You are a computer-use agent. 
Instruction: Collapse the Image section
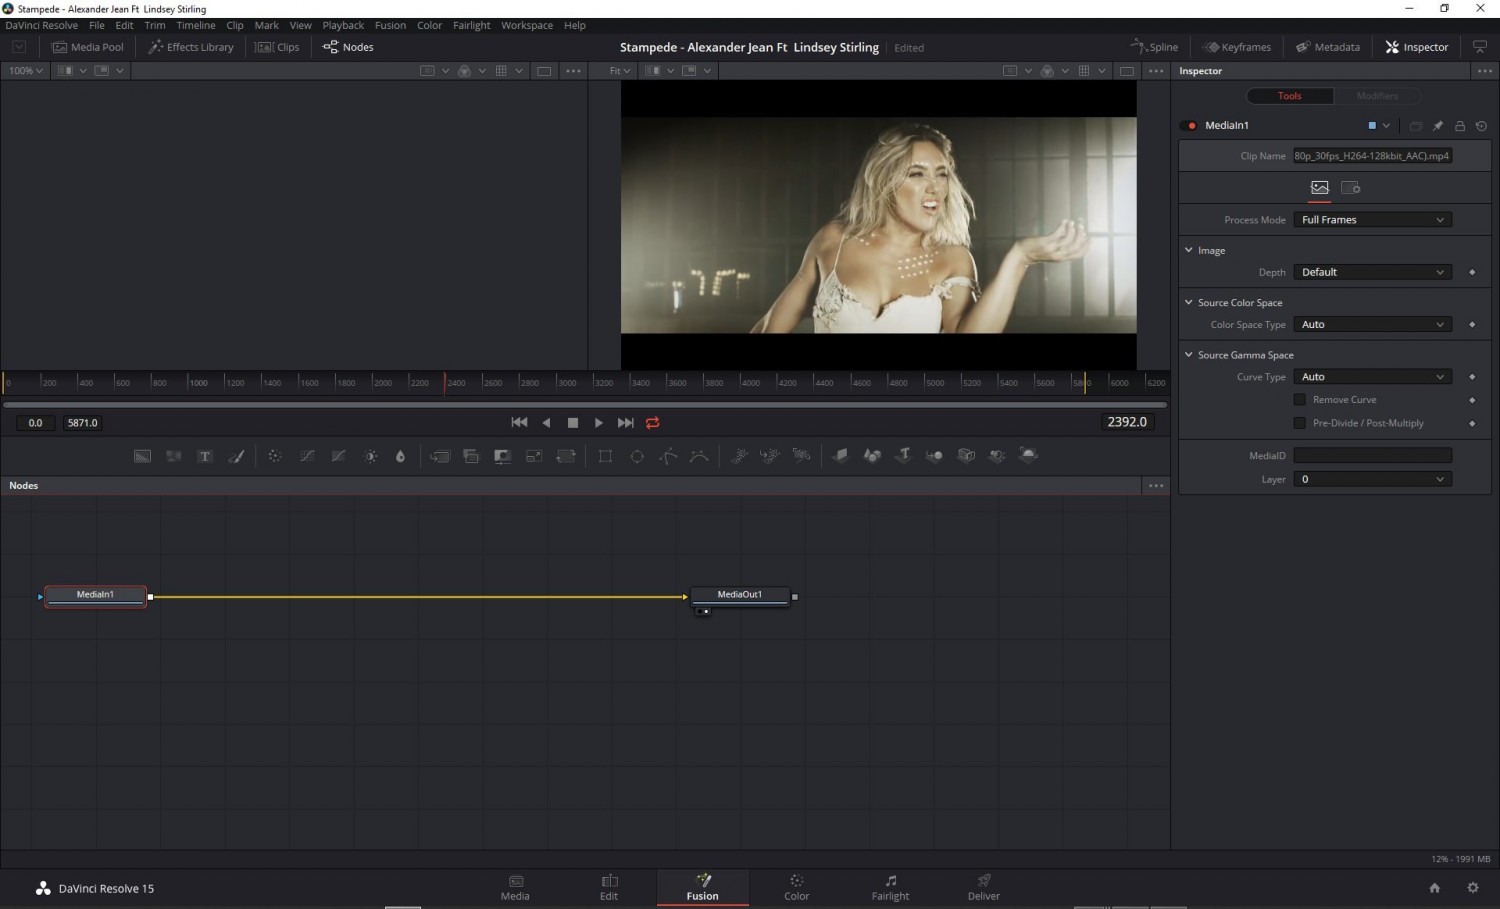pyautogui.click(x=1189, y=250)
